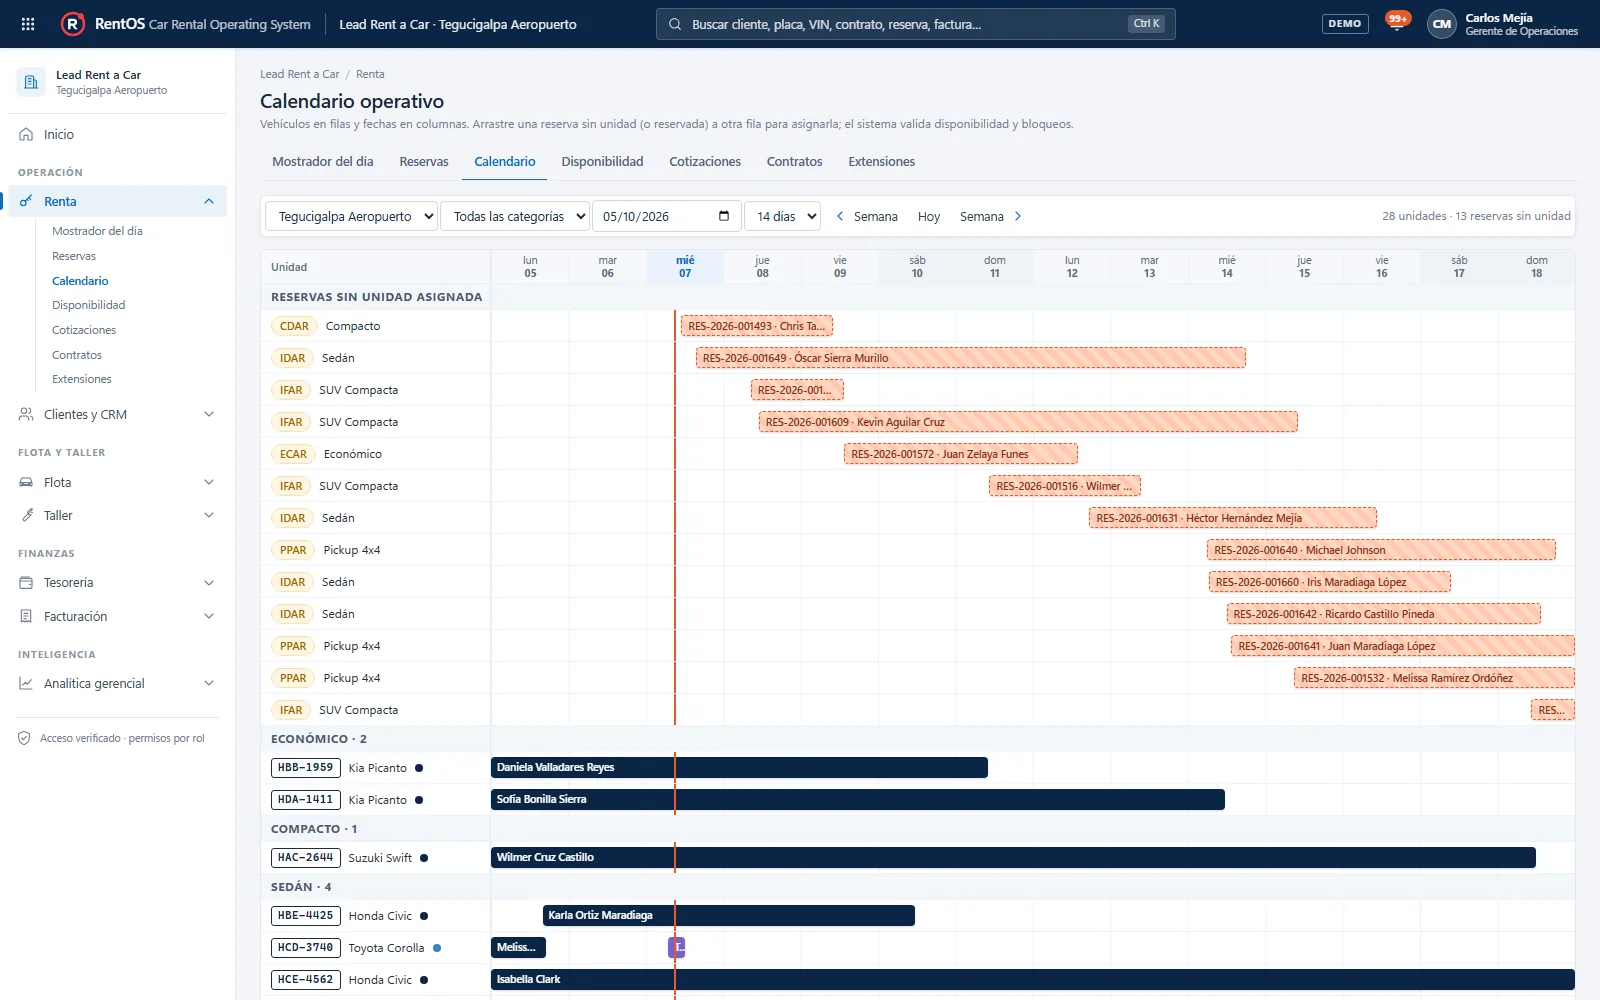The height and width of the screenshot is (1000, 1600).
Task: Click the Taller wrench icon
Action: [x=26, y=515]
